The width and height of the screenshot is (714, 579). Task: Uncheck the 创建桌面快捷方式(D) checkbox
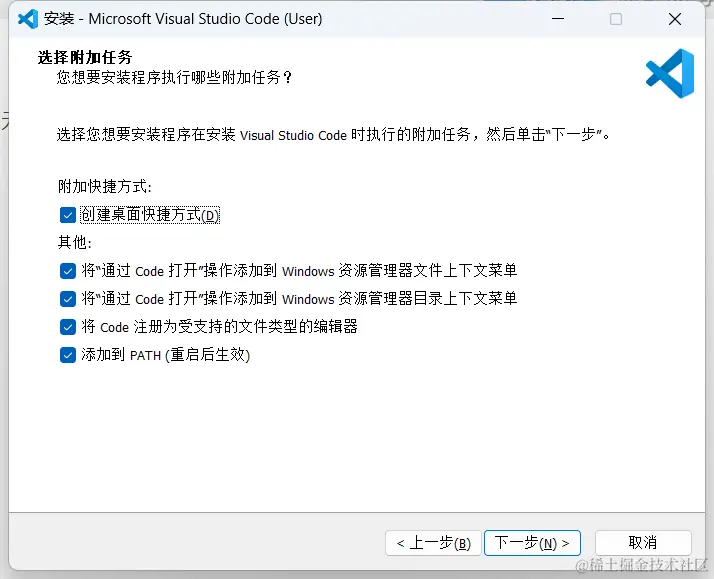coord(68,215)
